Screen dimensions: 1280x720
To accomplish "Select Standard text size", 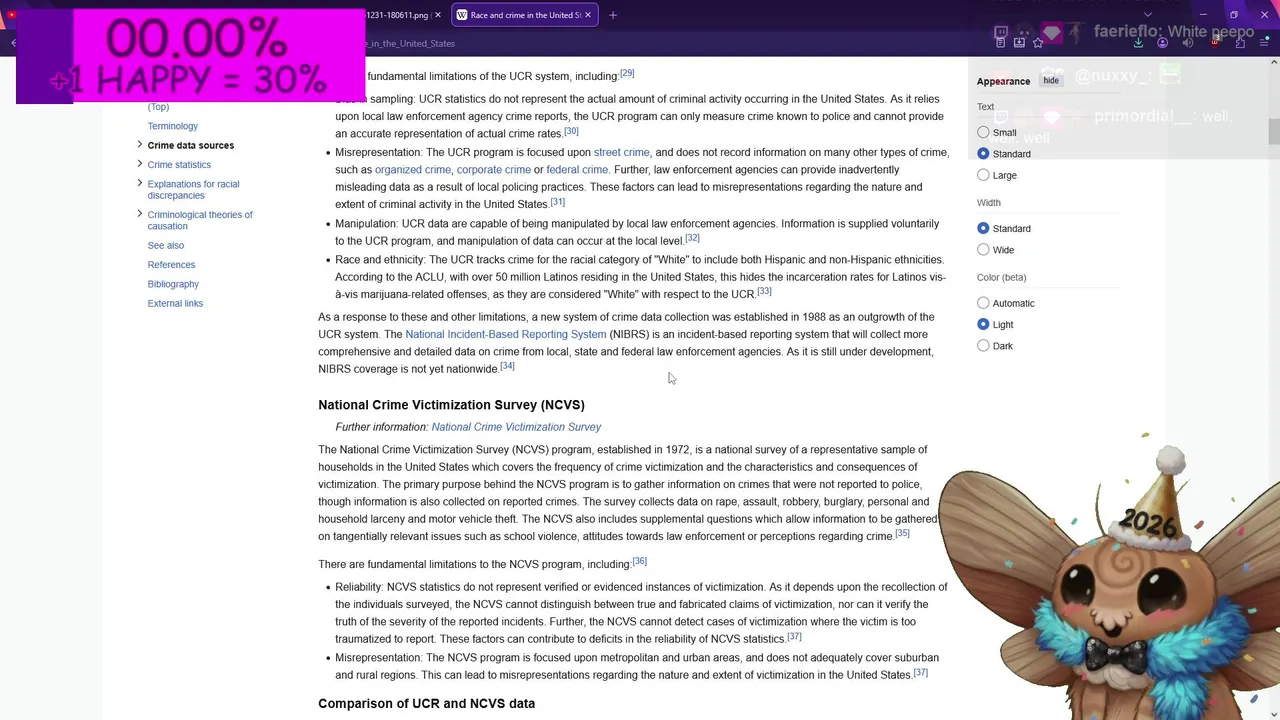I will [x=983, y=154].
